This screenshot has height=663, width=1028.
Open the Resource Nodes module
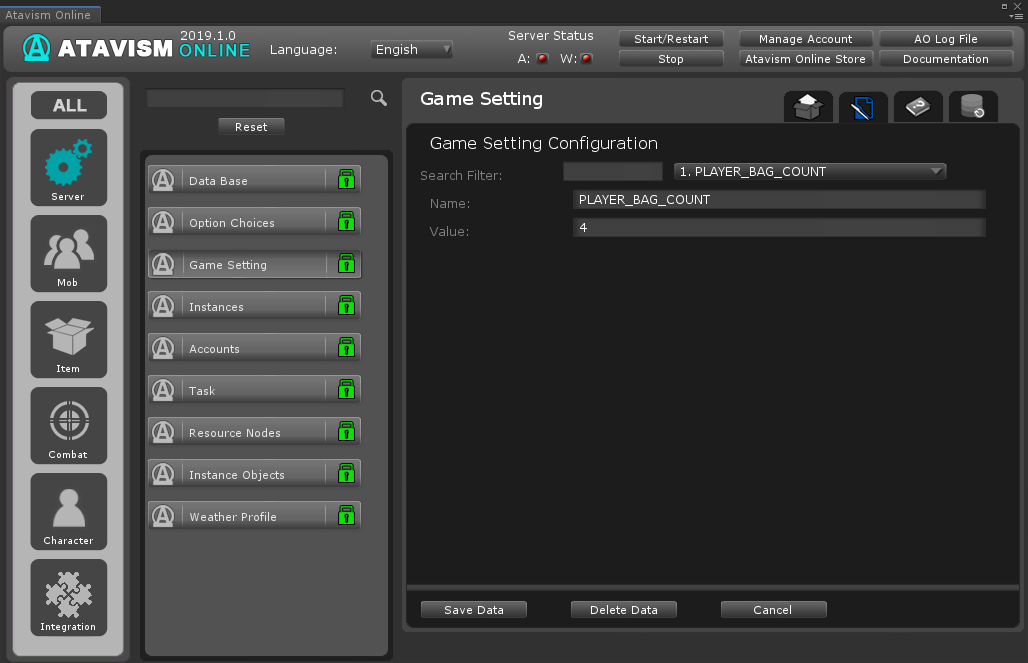(x=236, y=432)
